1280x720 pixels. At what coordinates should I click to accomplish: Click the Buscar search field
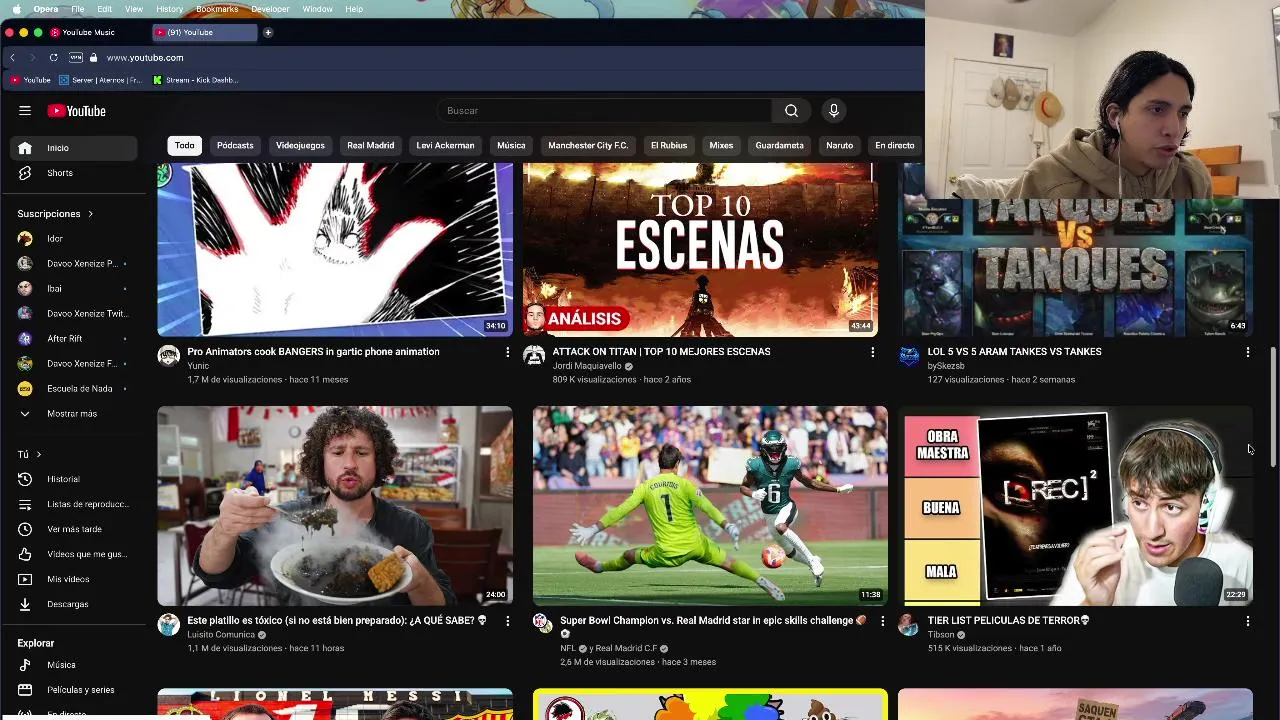[604, 111]
